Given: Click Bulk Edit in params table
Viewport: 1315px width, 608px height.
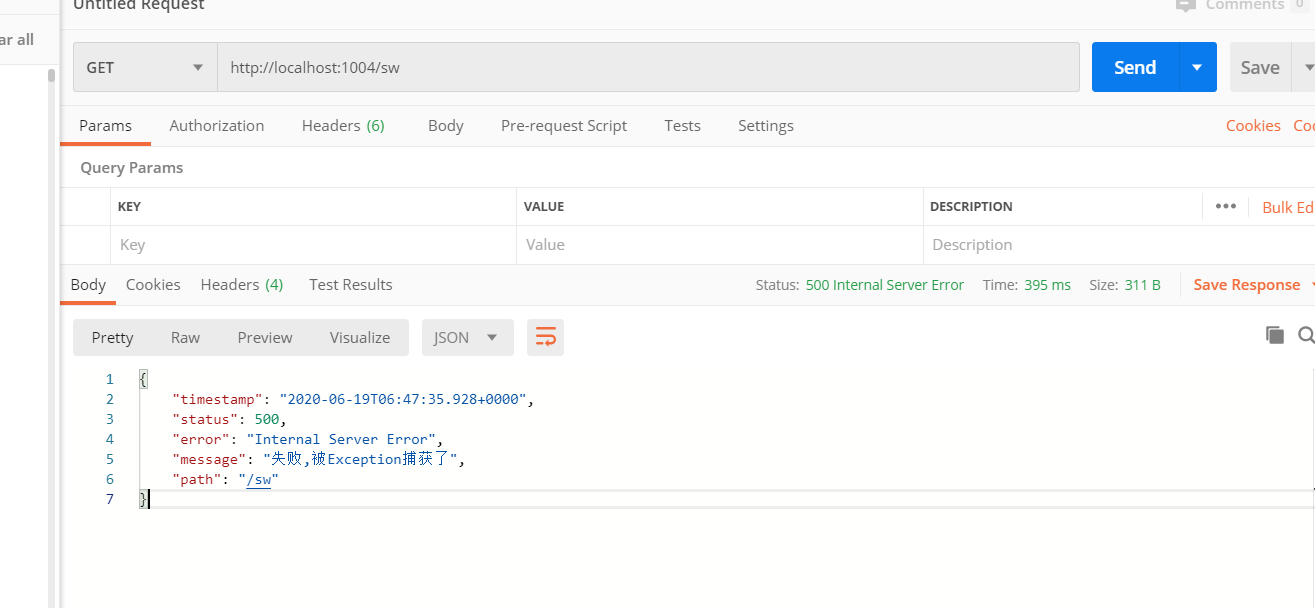Looking at the screenshot, I should pos(1288,207).
